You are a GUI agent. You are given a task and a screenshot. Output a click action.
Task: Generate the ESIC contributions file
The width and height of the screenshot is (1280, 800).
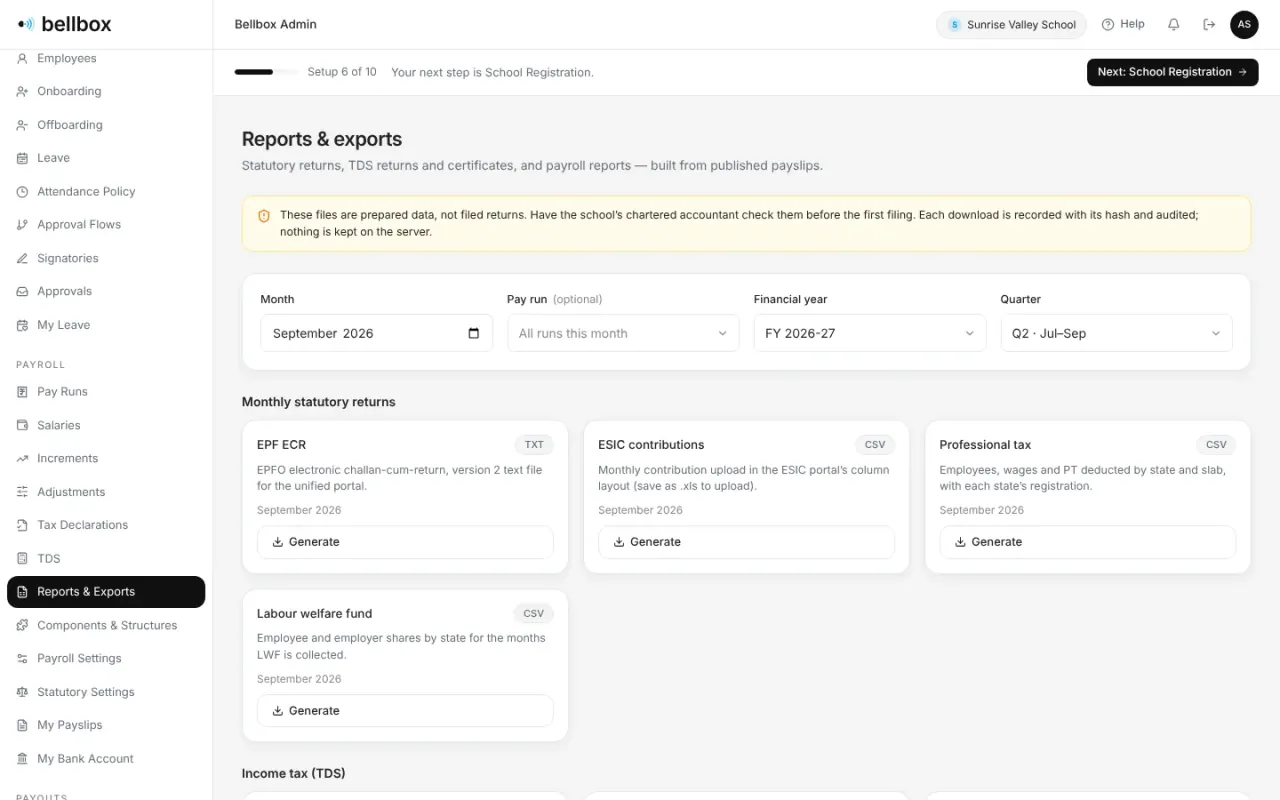(x=746, y=542)
